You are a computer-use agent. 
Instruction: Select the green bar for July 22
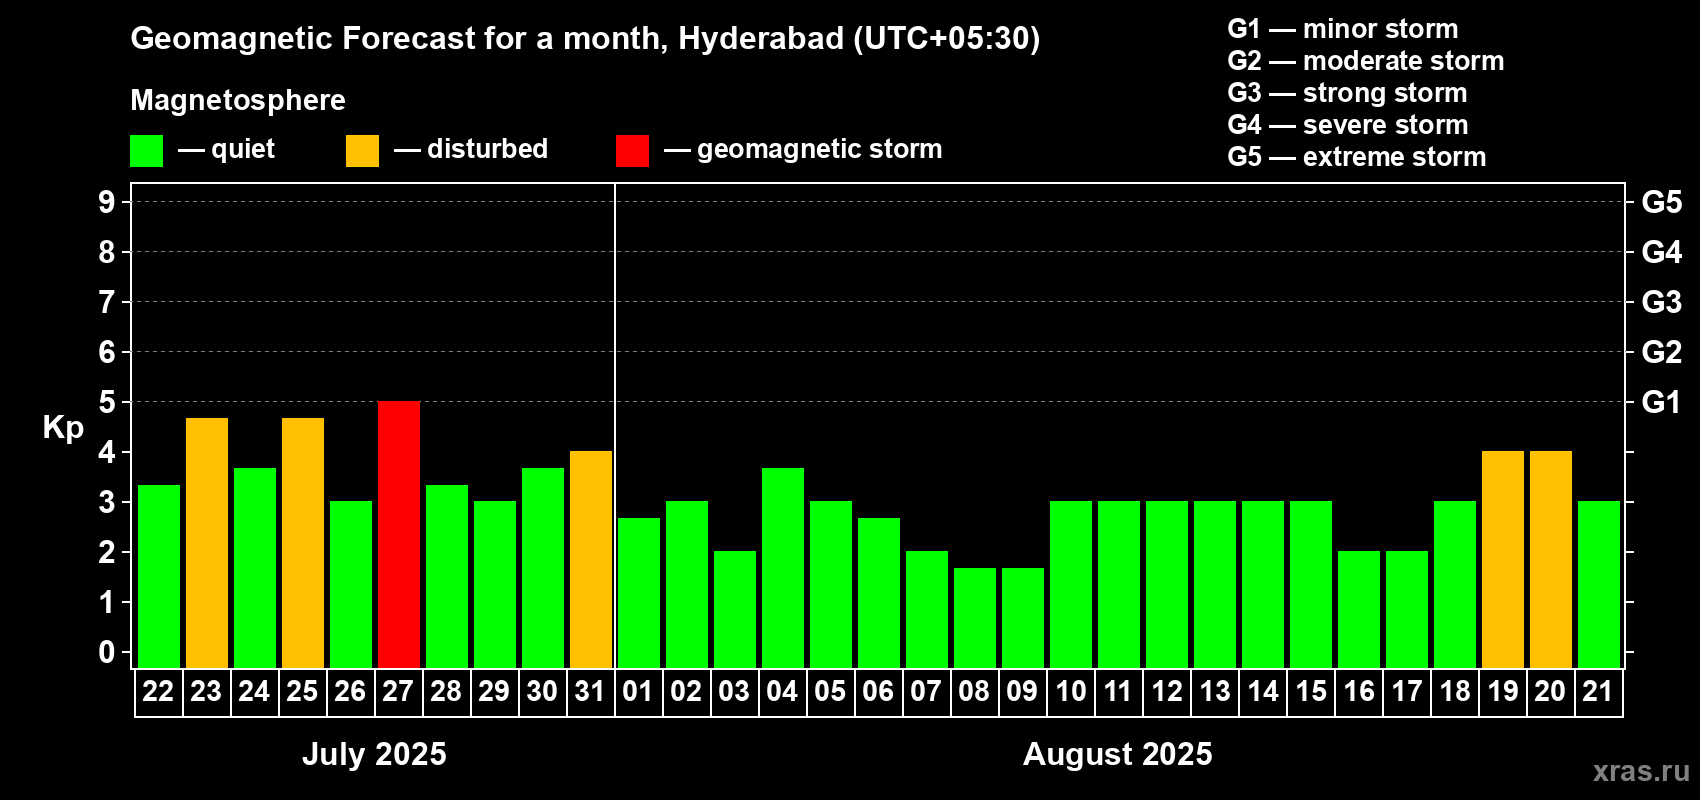(x=159, y=577)
